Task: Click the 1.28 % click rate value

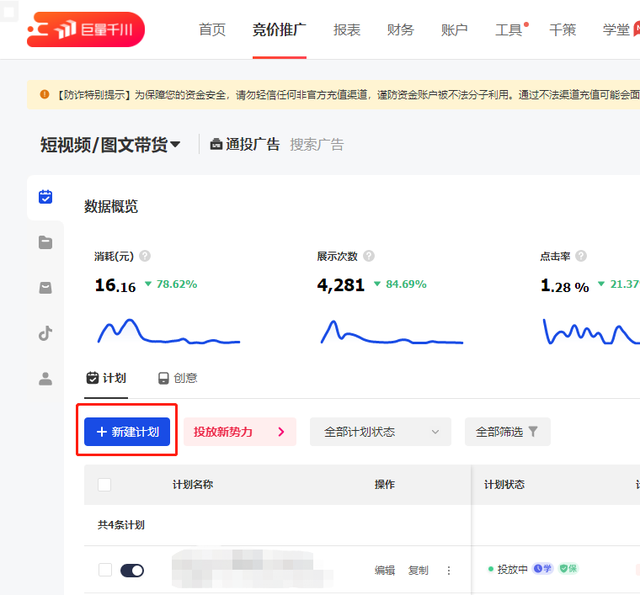Action: pyautogui.click(x=564, y=285)
